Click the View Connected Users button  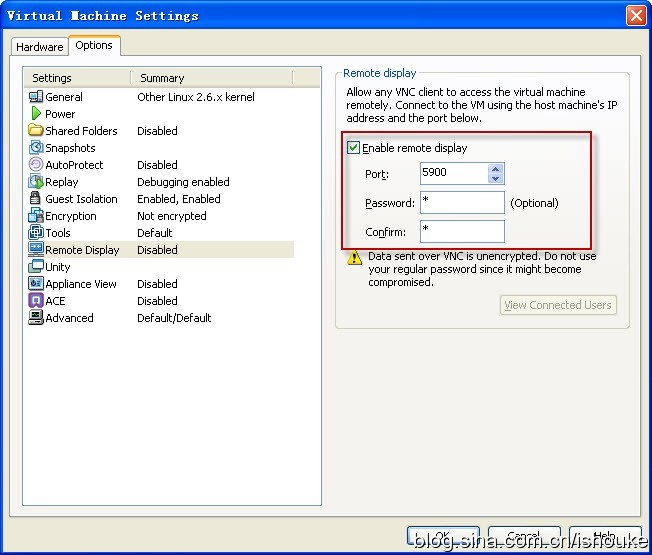coord(558,305)
